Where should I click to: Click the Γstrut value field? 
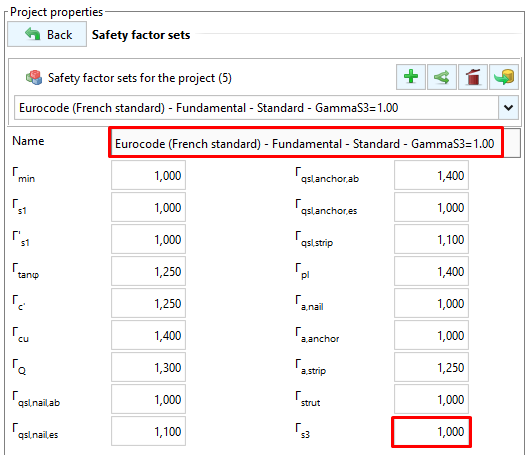click(431, 399)
